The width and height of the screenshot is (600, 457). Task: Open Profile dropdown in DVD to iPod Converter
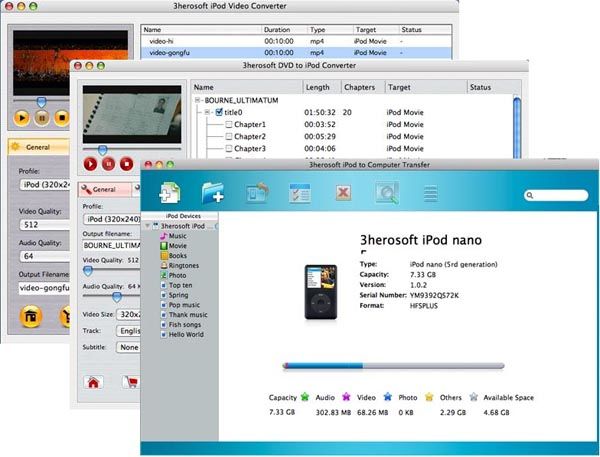pos(112,219)
